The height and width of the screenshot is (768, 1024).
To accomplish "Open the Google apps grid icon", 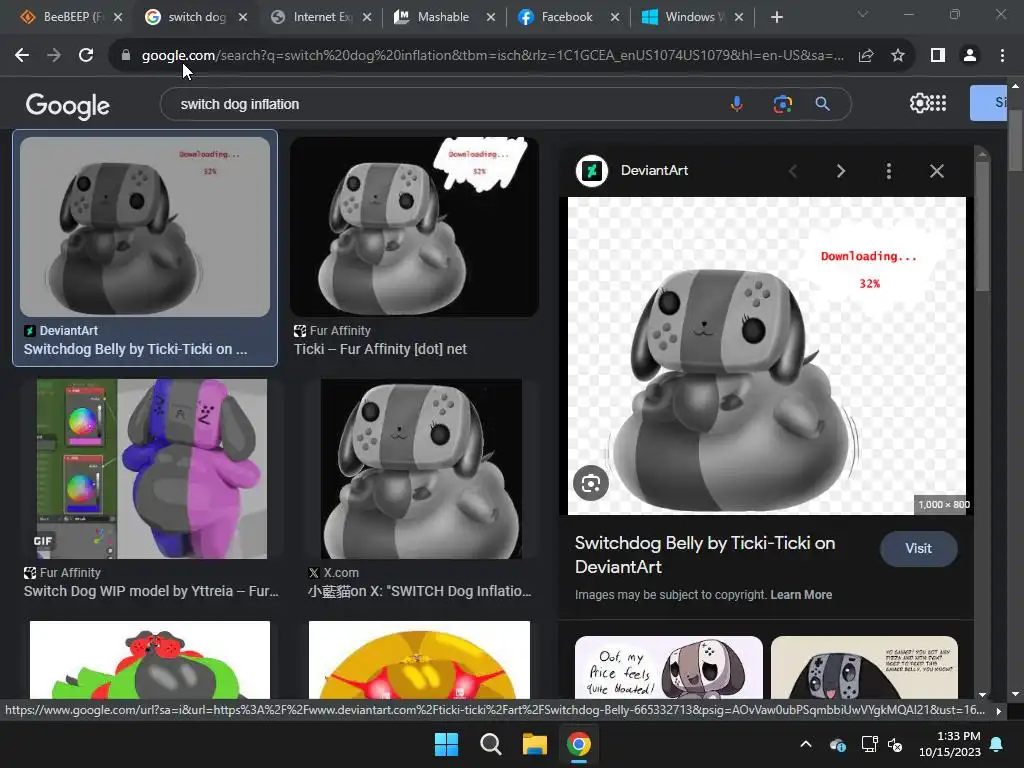I will [x=938, y=103].
